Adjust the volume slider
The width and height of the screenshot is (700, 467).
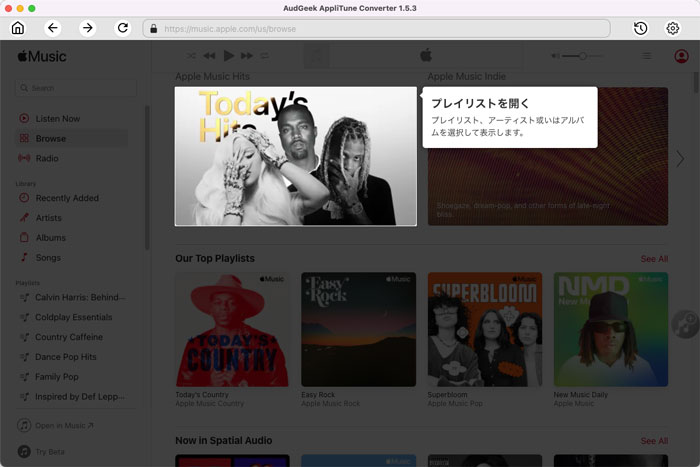point(582,56)
